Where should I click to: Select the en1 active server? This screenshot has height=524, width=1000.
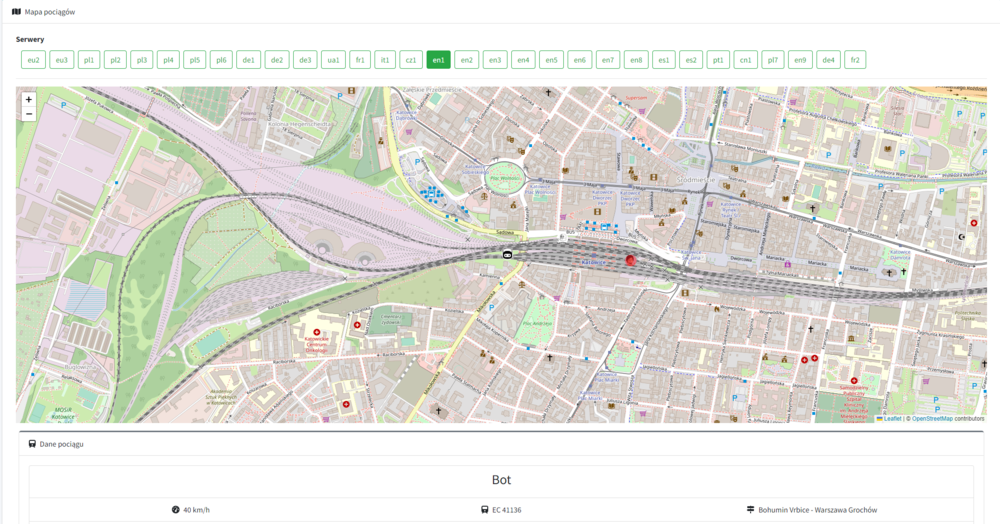pyautogui.click(x=438, y=60)
